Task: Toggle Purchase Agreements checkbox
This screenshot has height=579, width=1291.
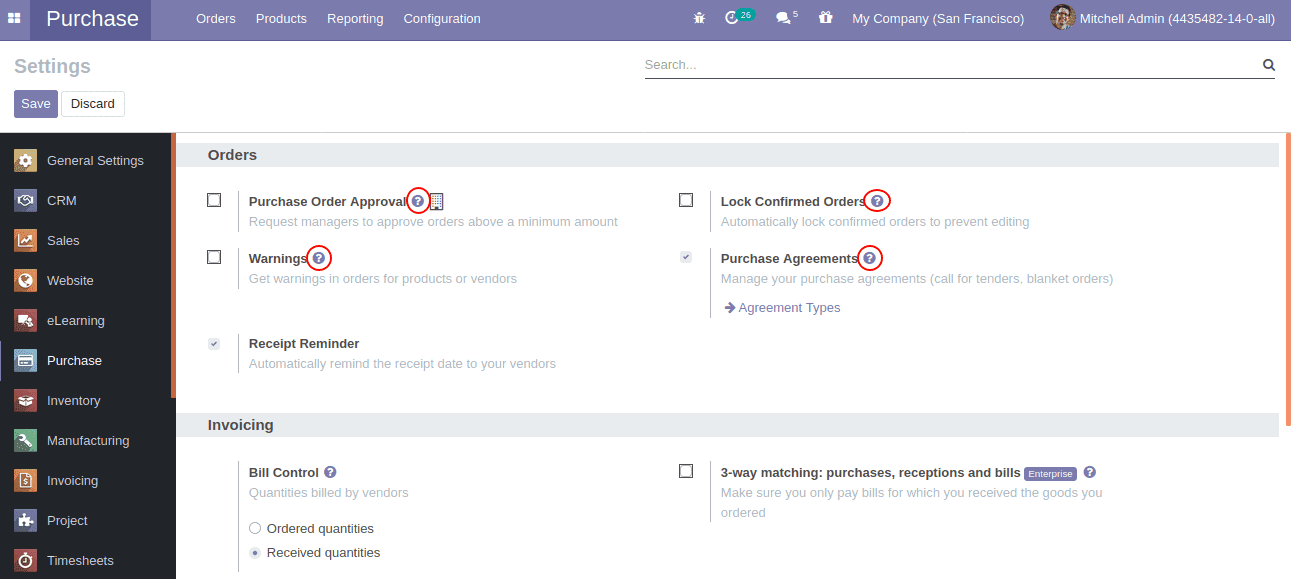Action: click(x=686, y=257)
